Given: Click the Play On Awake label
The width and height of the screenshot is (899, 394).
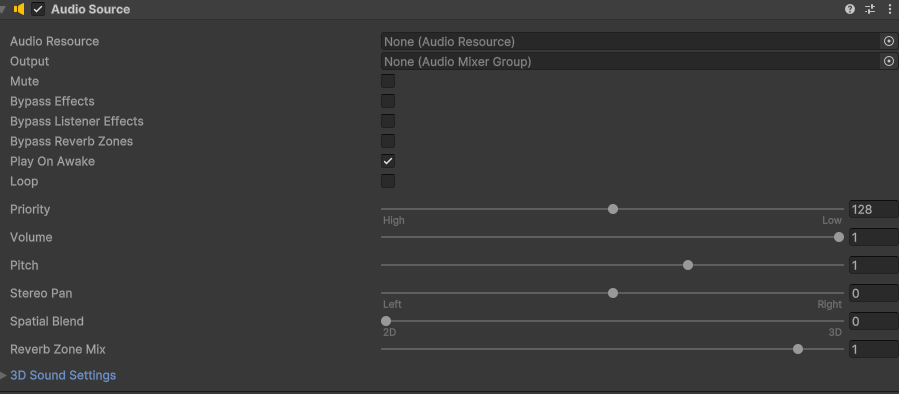Looking at the screenshot, I should click(x=52, y=161).
